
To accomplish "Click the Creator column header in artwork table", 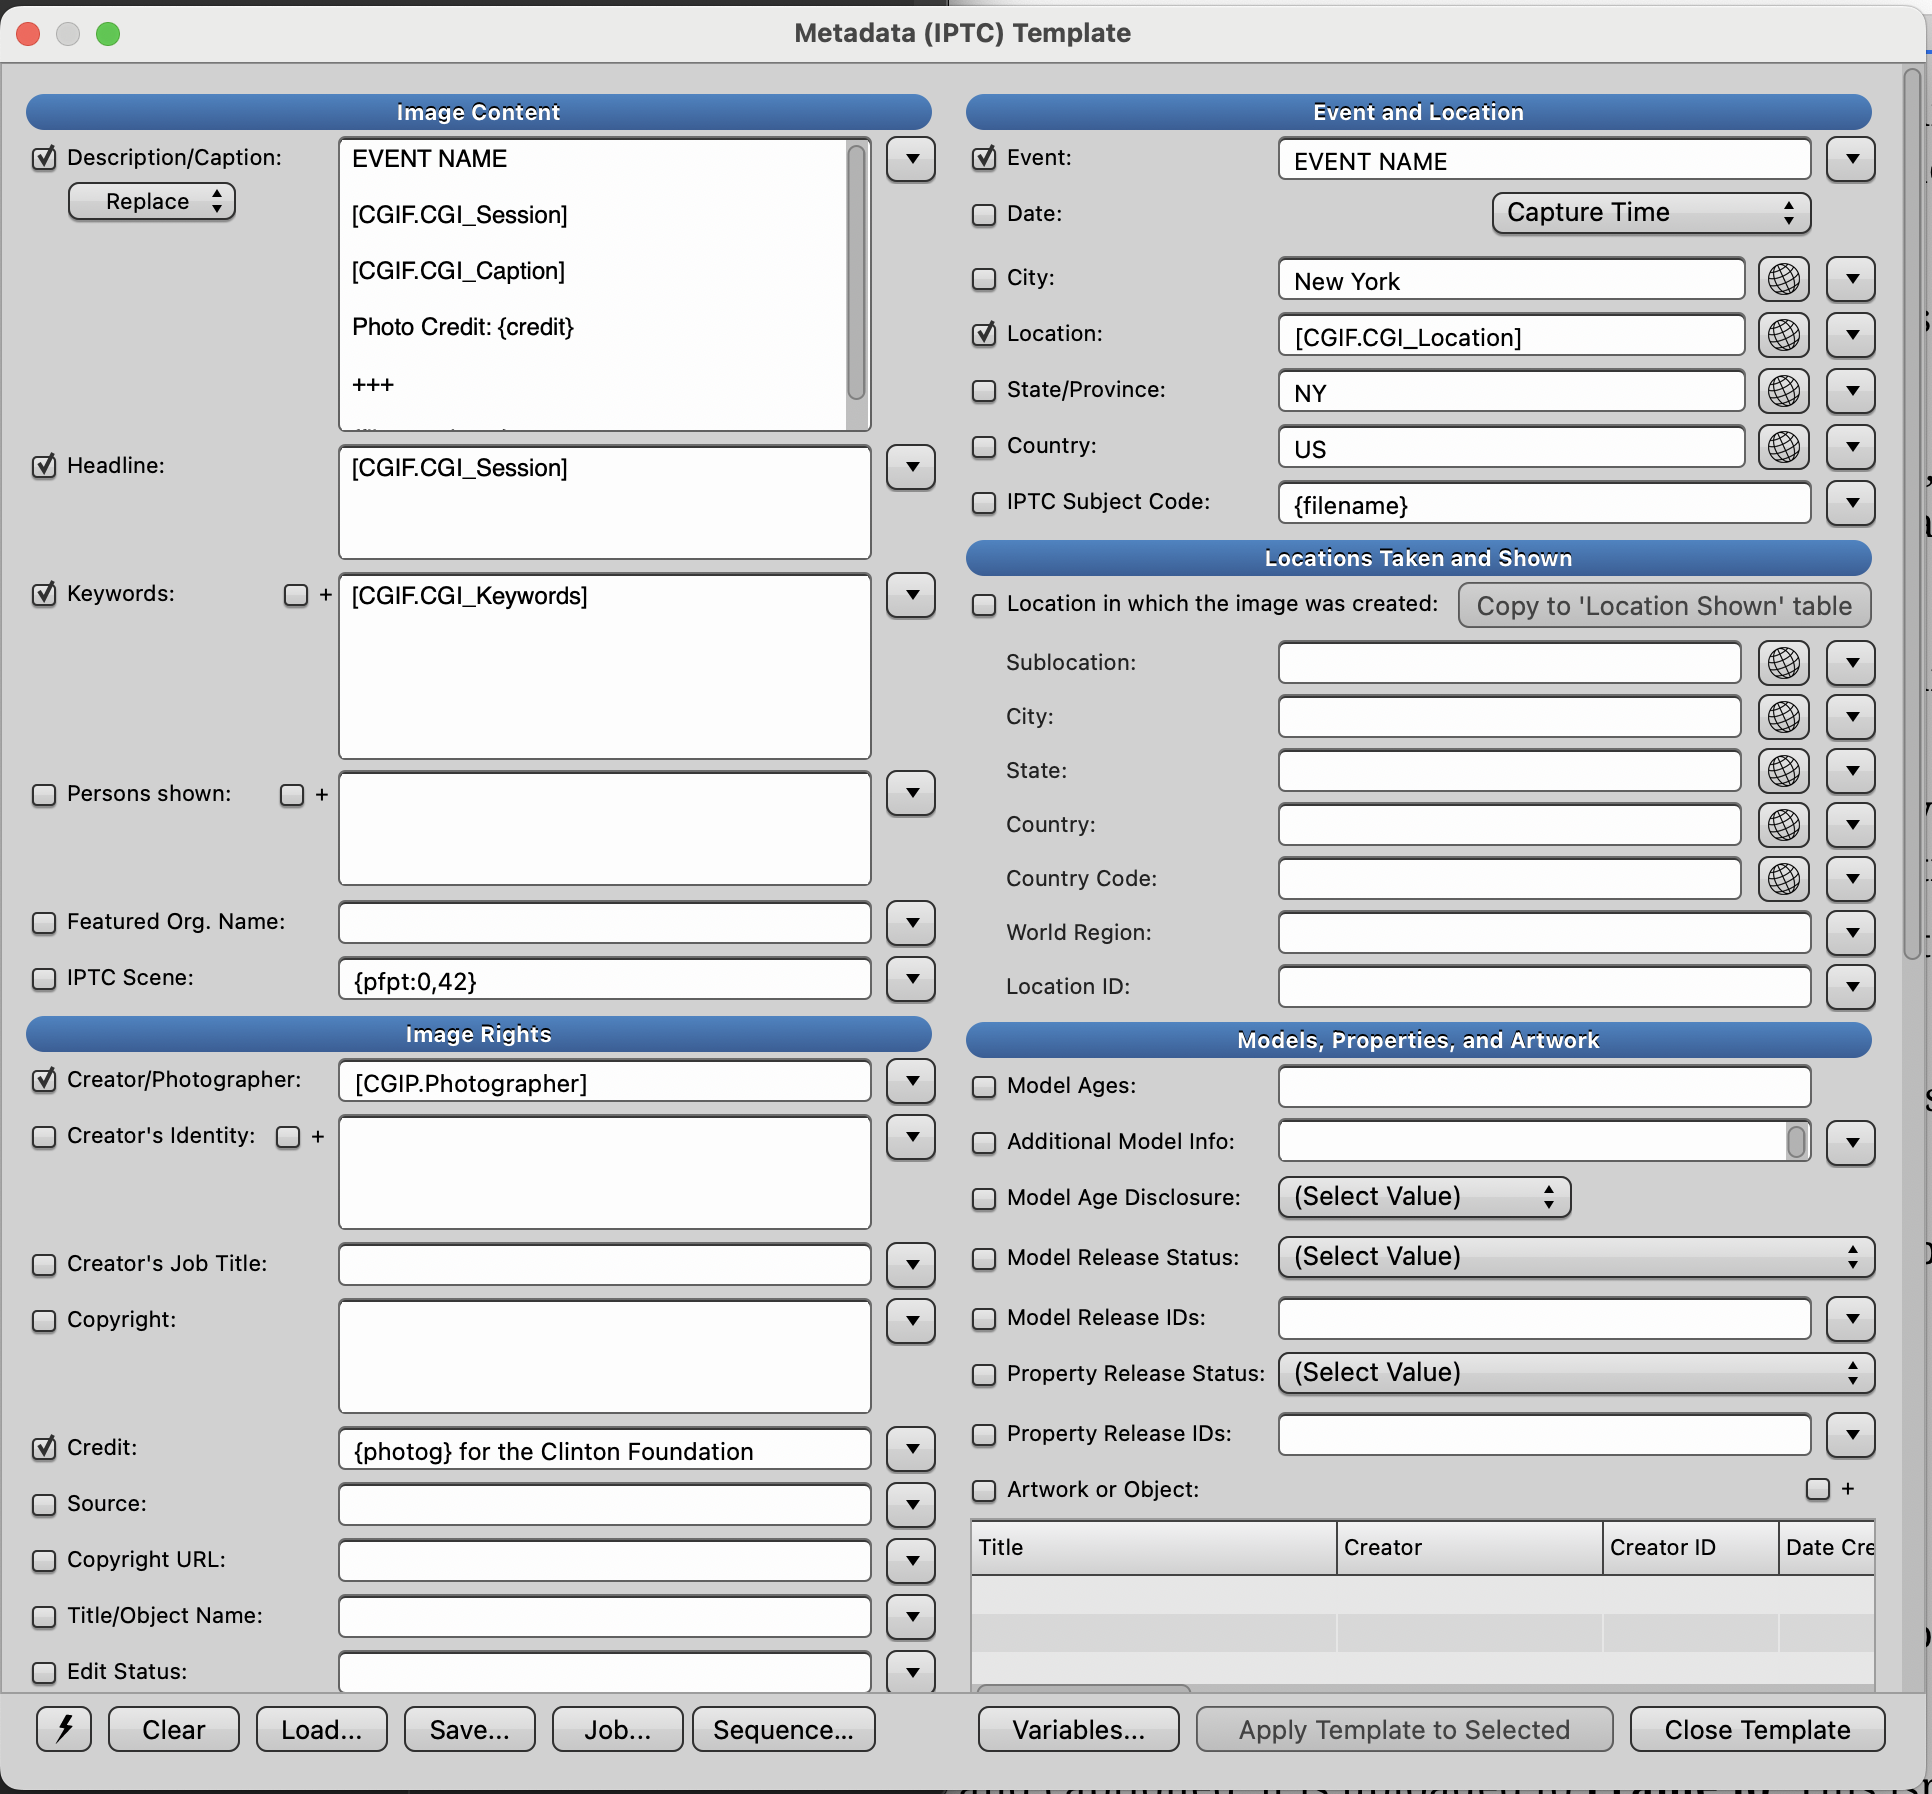I will tap(1468, 1547).
